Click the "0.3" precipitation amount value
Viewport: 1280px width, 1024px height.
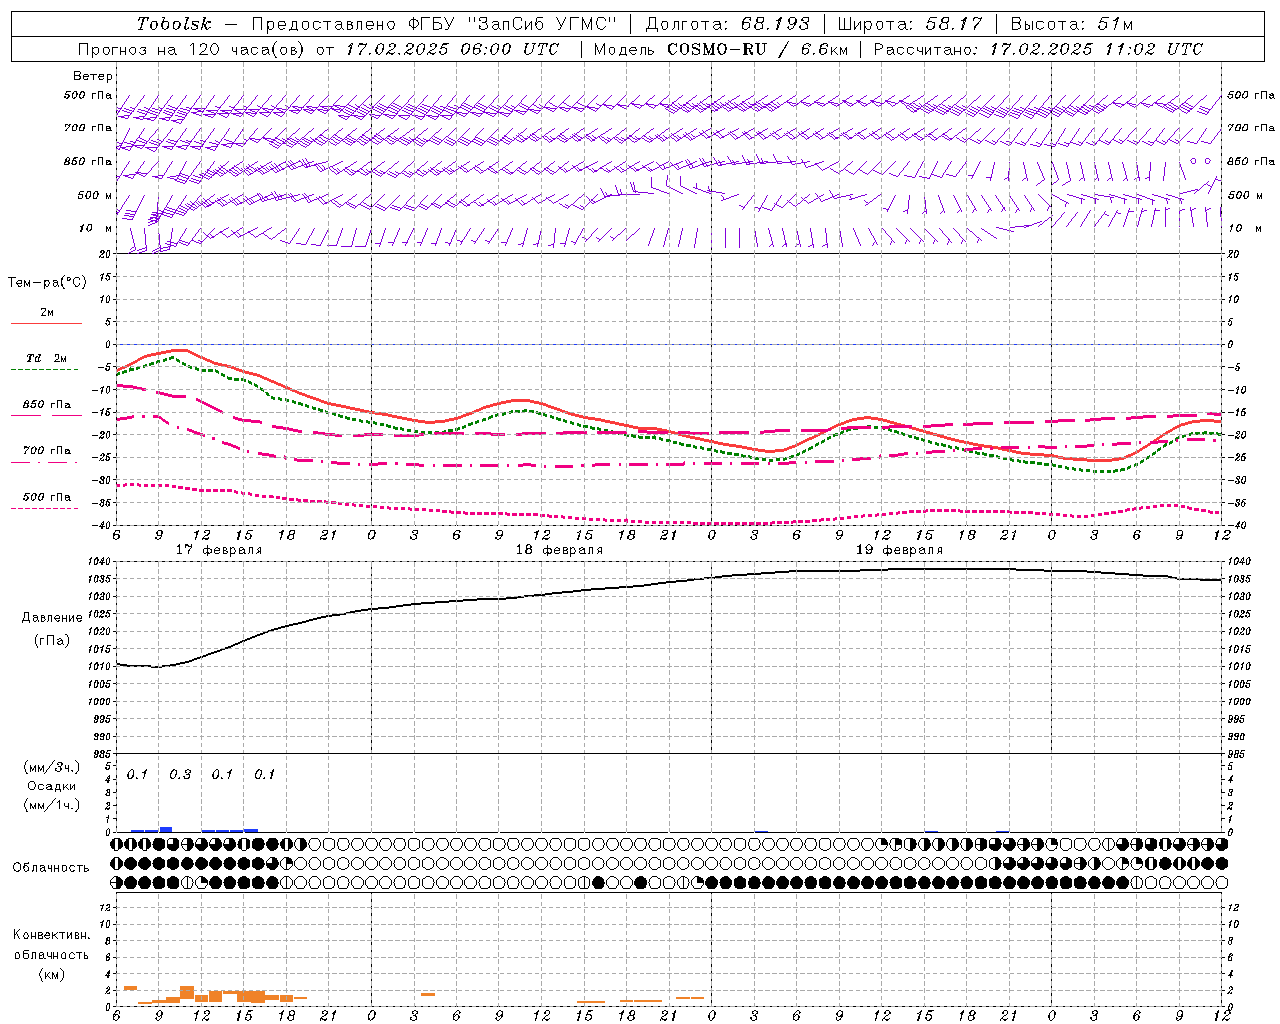click(180, 775)
